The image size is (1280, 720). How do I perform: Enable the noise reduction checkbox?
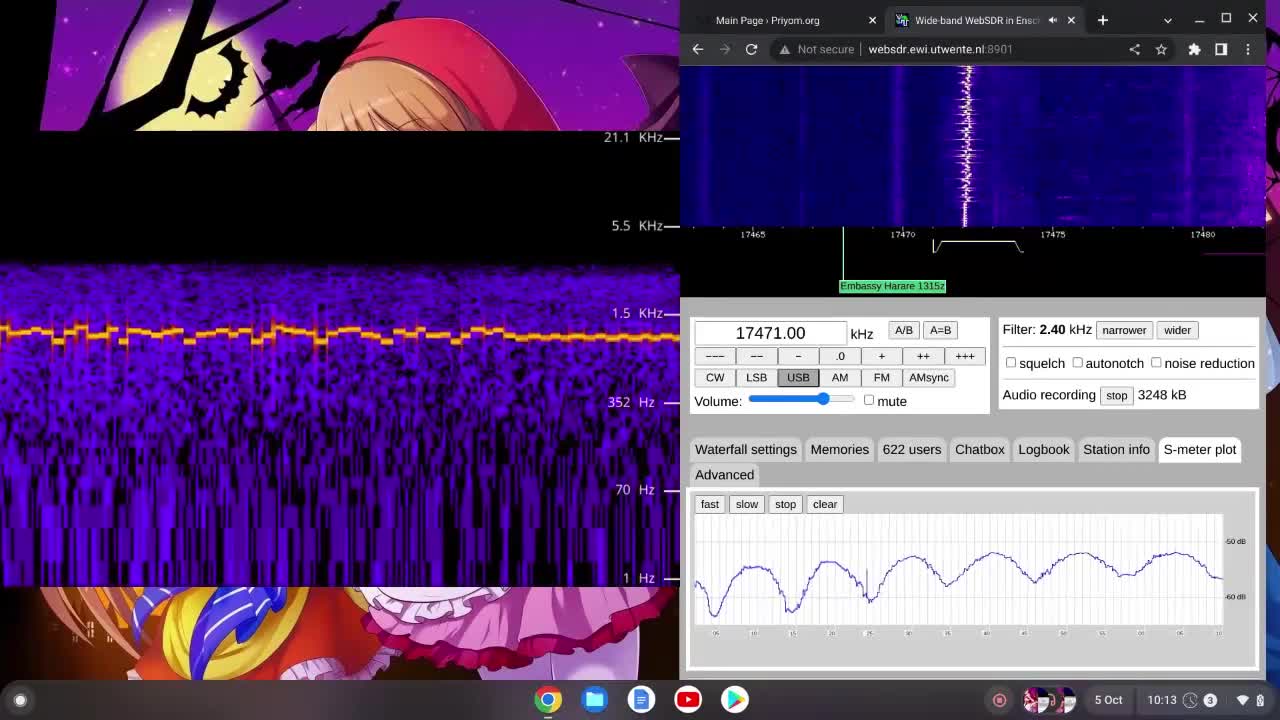[x=1156, y=362]
